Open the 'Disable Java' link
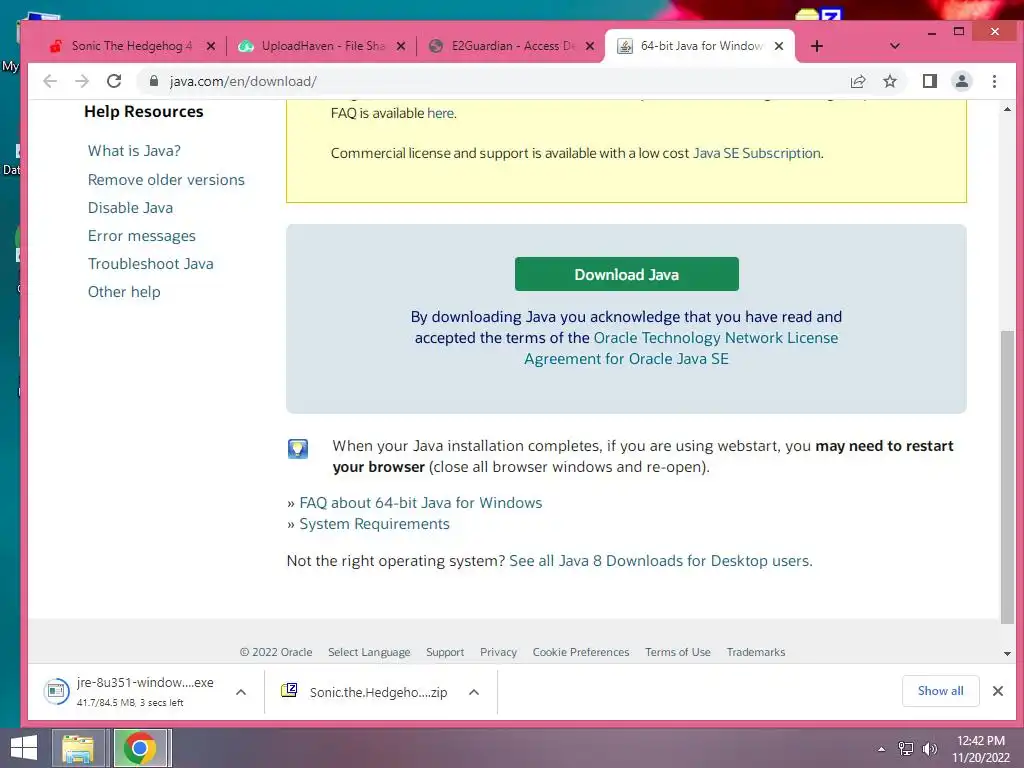 (x=130, y=208)
